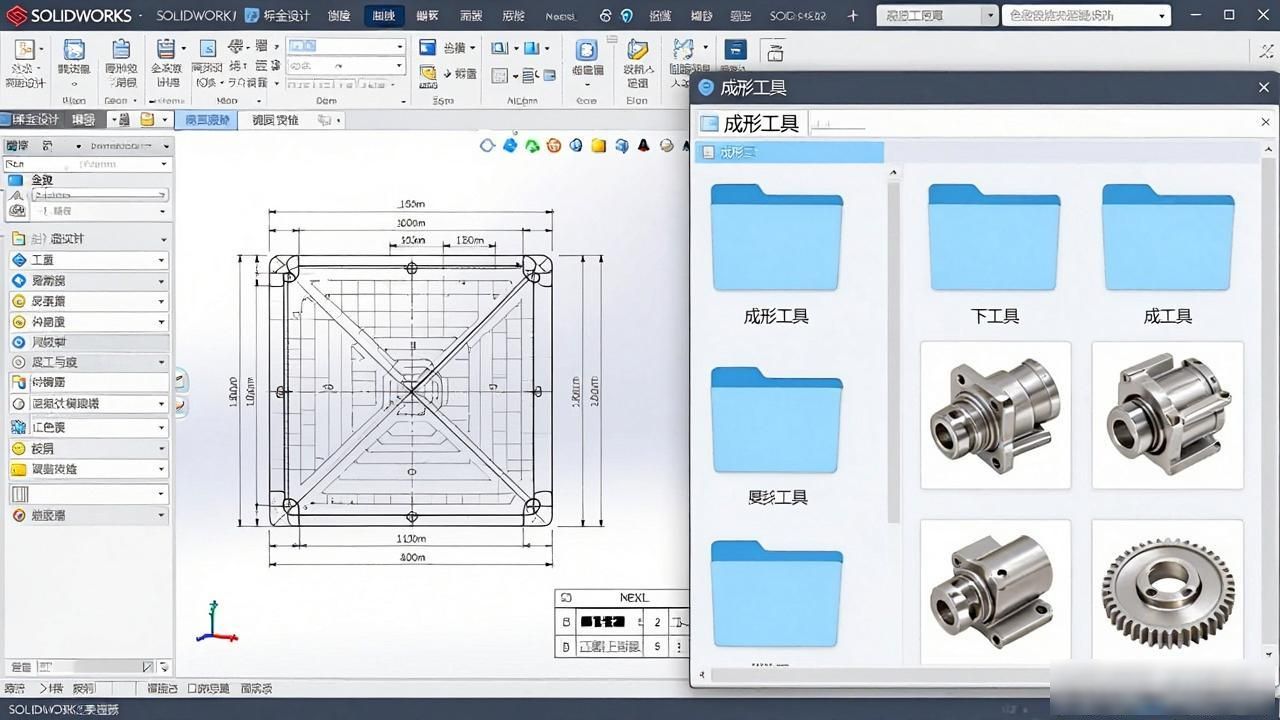Close the inner 成形工具 pane with its X
Viewport: 1280px width, 720px height.
1265,122
